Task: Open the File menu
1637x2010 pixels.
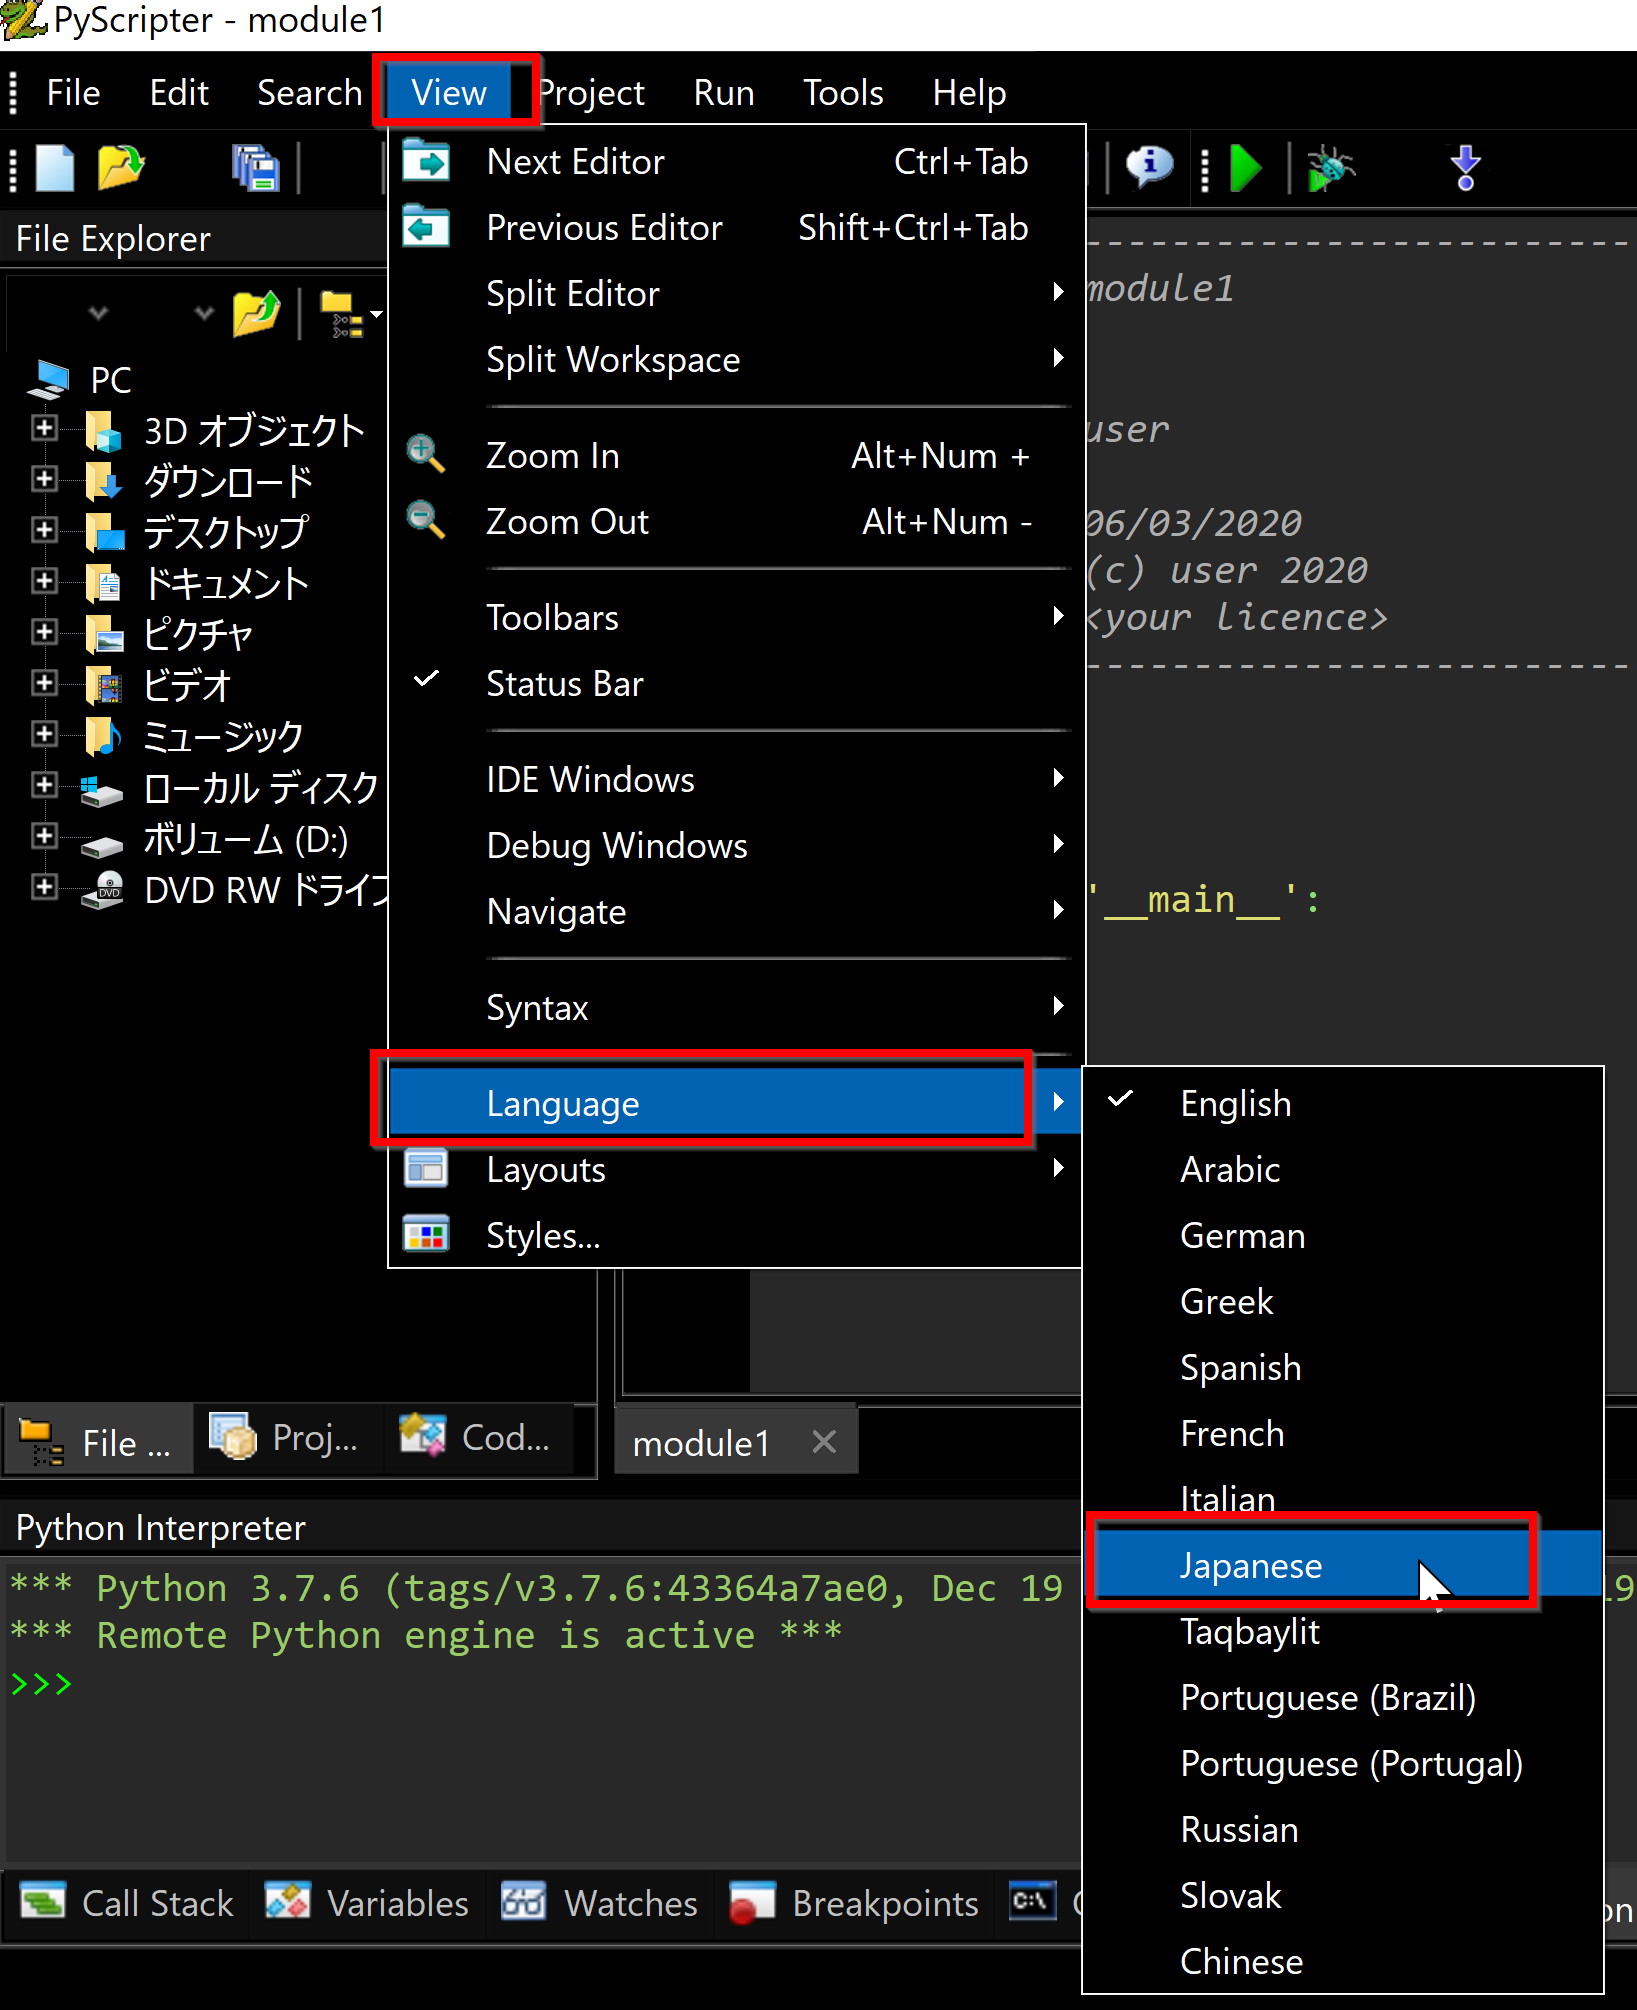Action: pos(73,93)
